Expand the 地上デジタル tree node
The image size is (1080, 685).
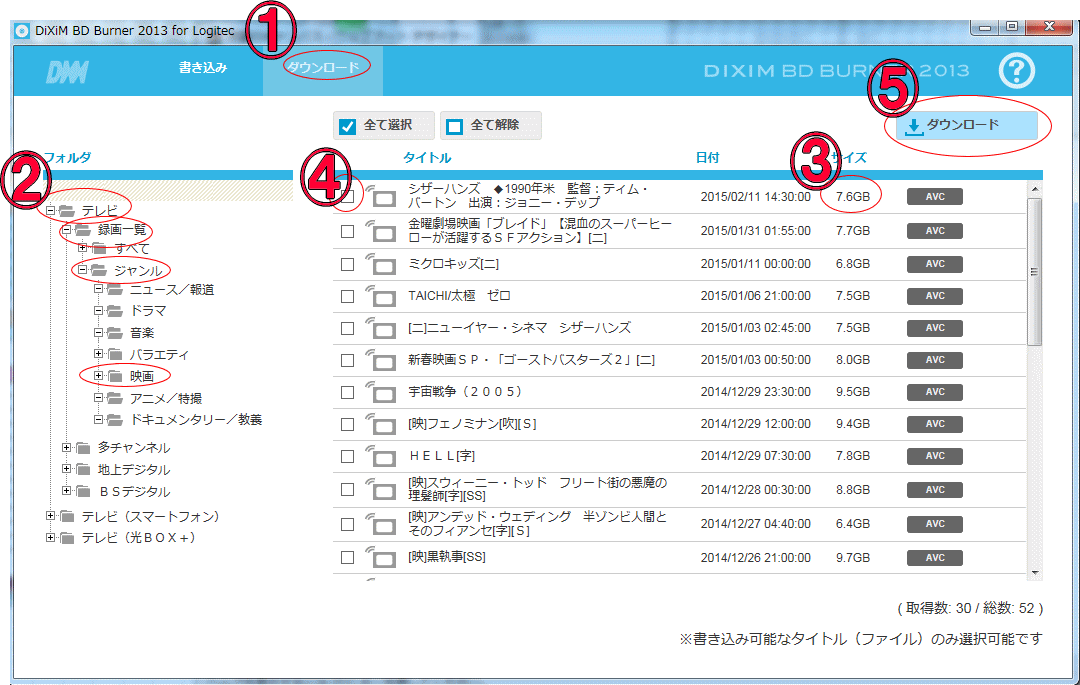point(66,469)
